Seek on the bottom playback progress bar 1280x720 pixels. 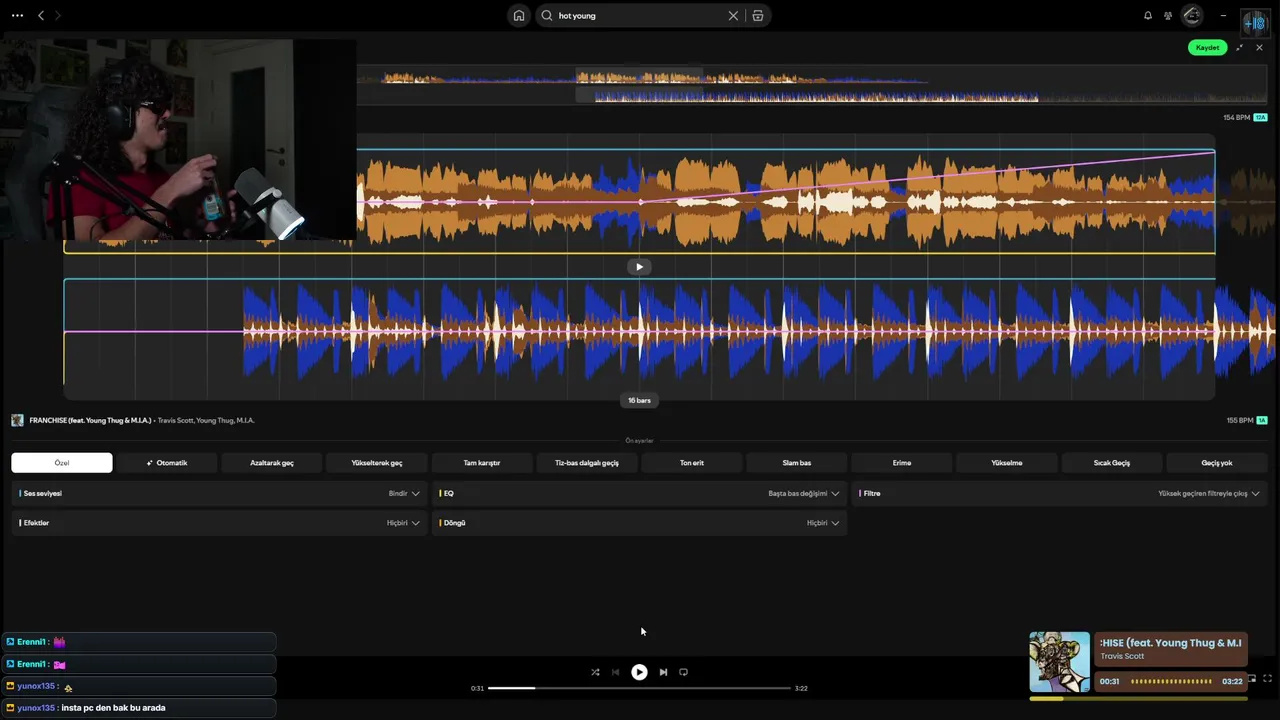[x=640, y=688]
